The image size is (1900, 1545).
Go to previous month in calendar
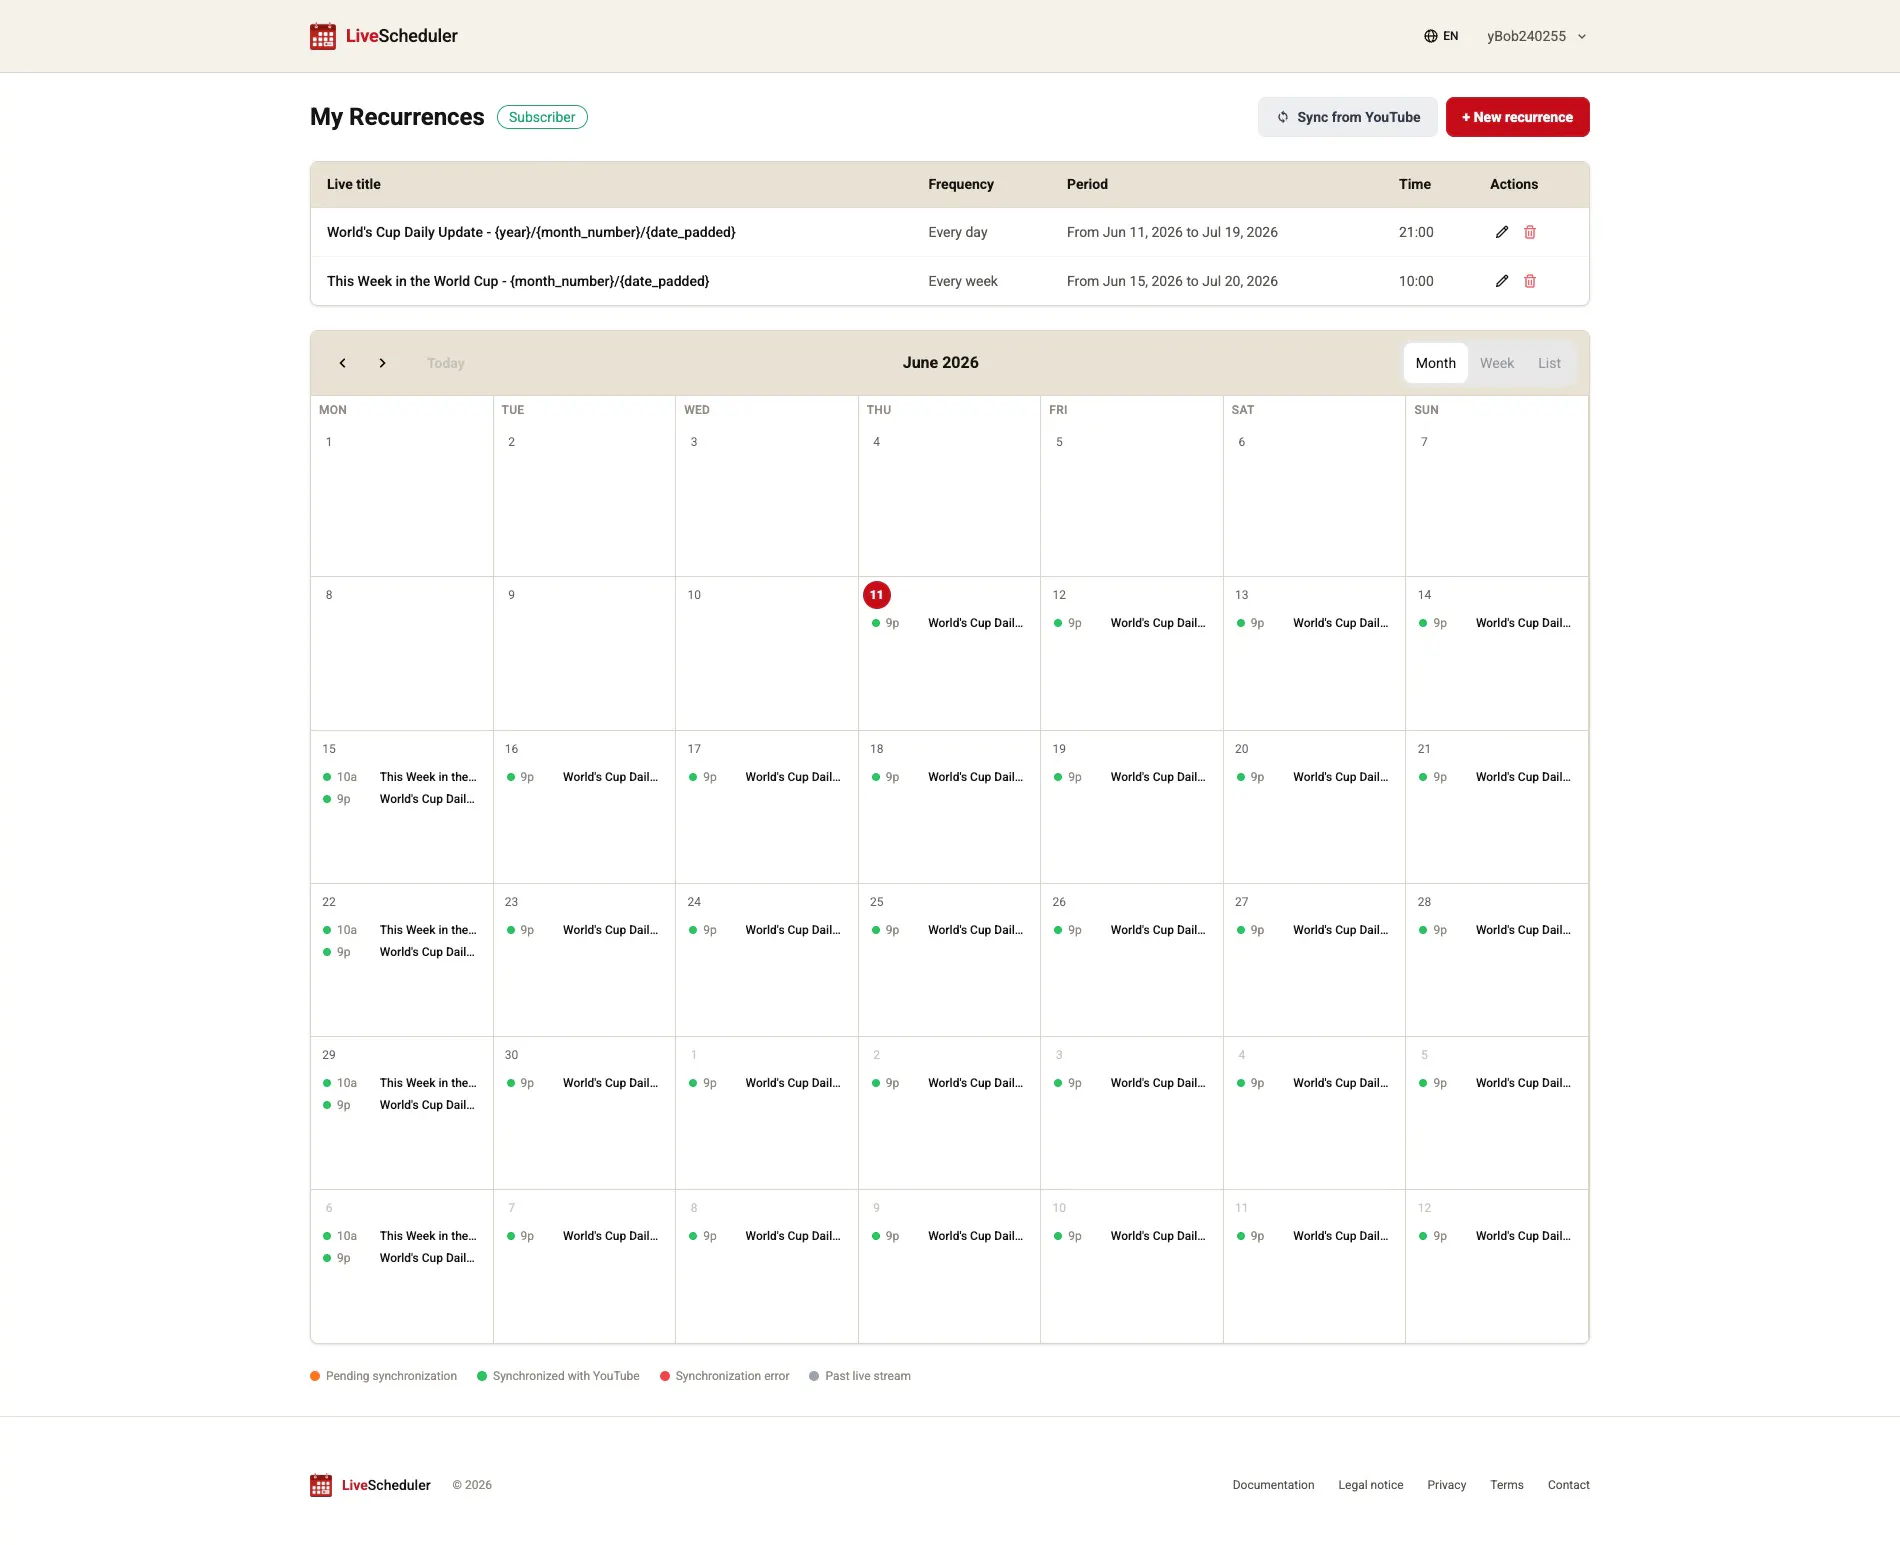coord(343,363)
